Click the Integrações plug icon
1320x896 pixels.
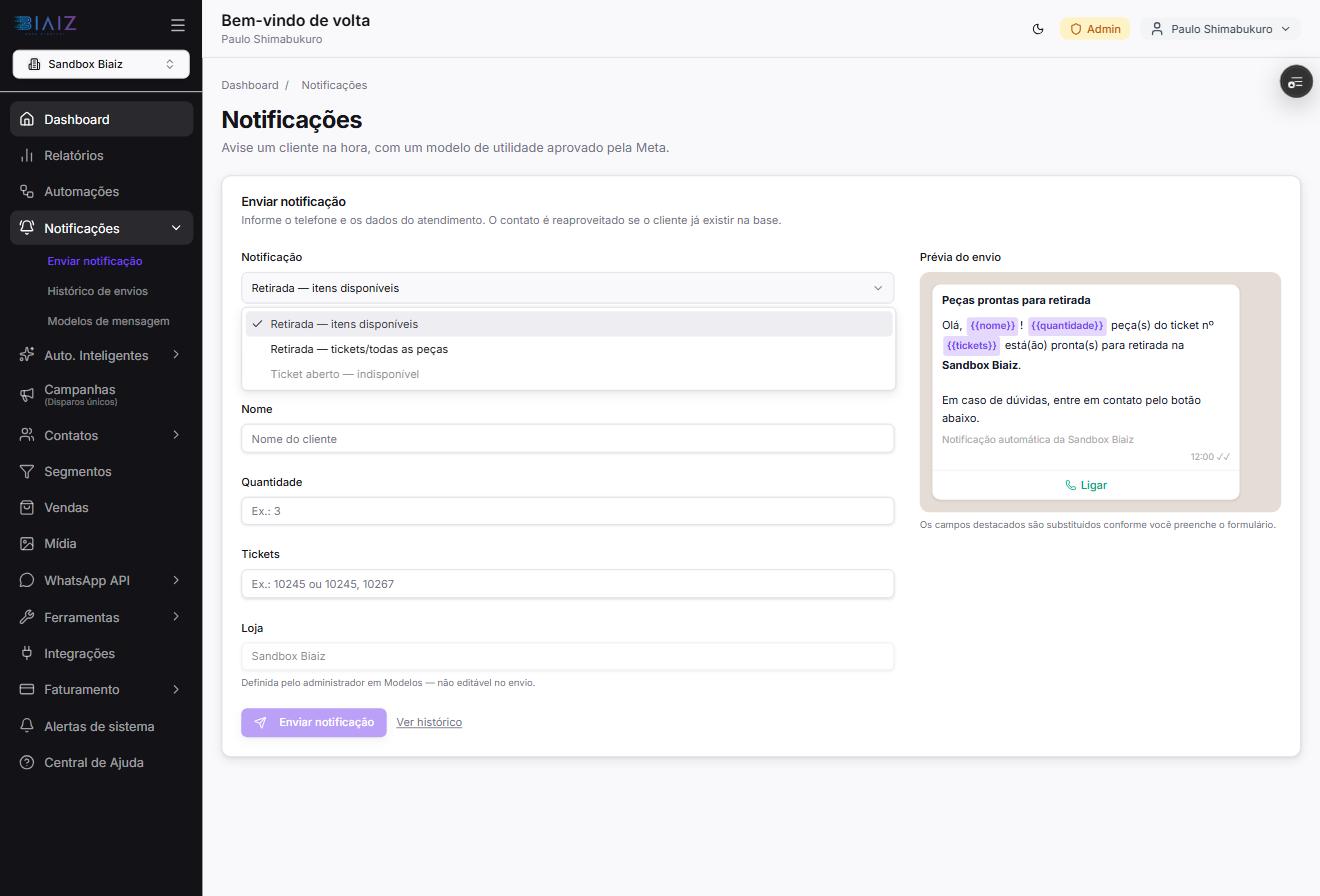point(27,653)
